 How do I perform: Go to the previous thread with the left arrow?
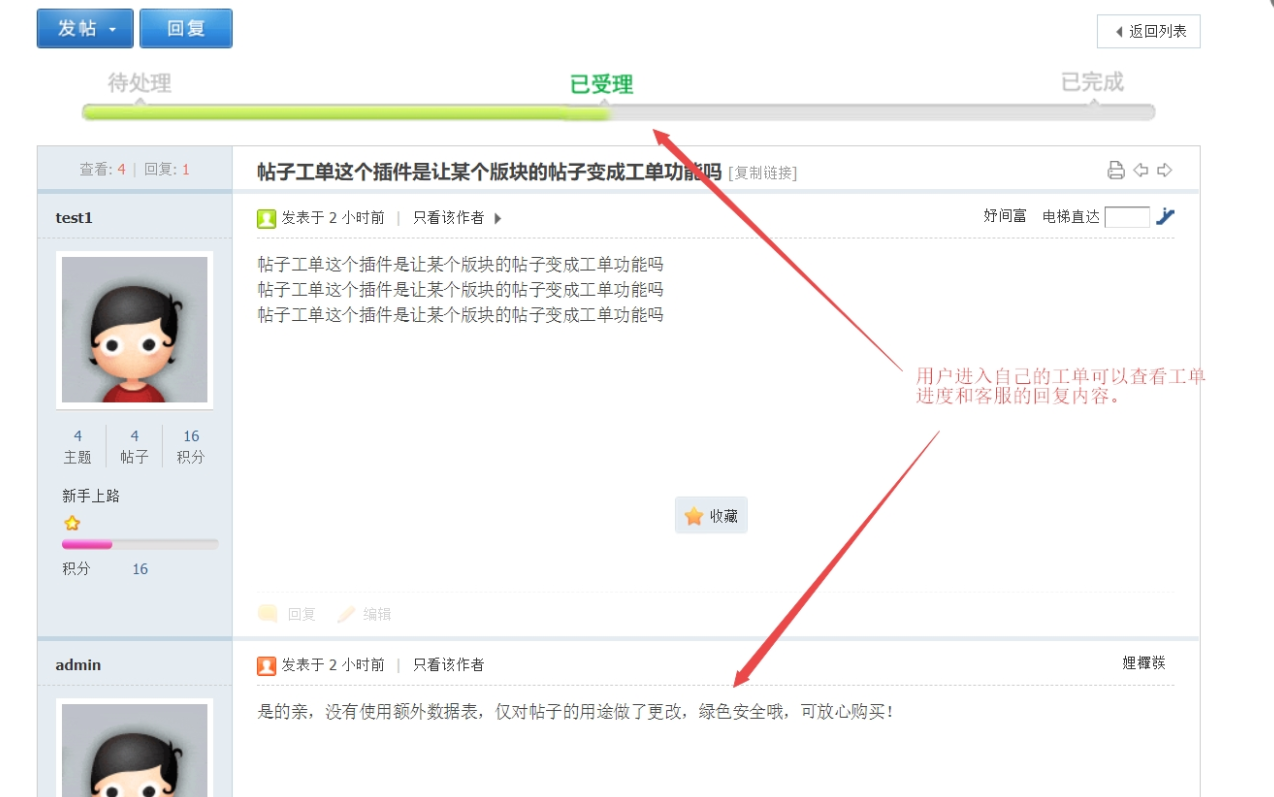click(1141, 170)
